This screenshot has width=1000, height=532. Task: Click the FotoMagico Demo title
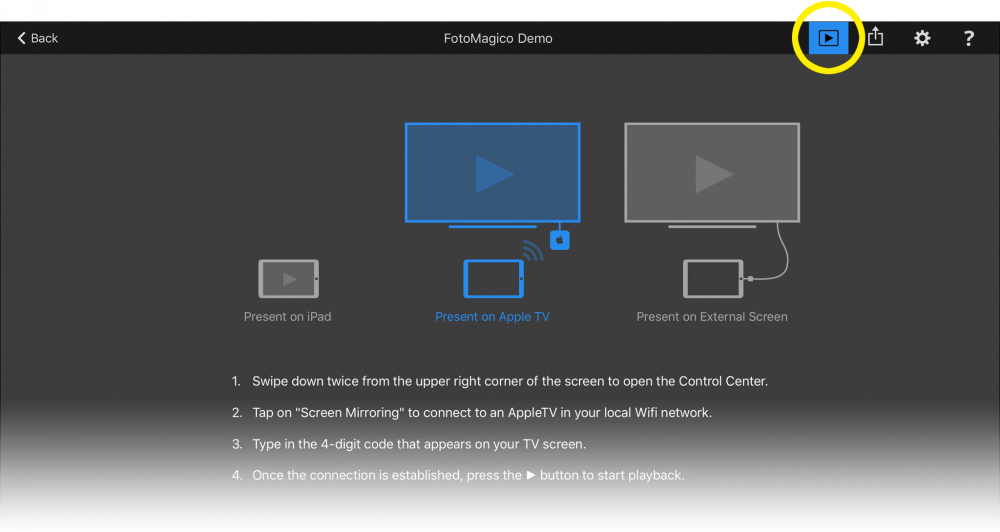pyautogui.click(x=498, y=38)
